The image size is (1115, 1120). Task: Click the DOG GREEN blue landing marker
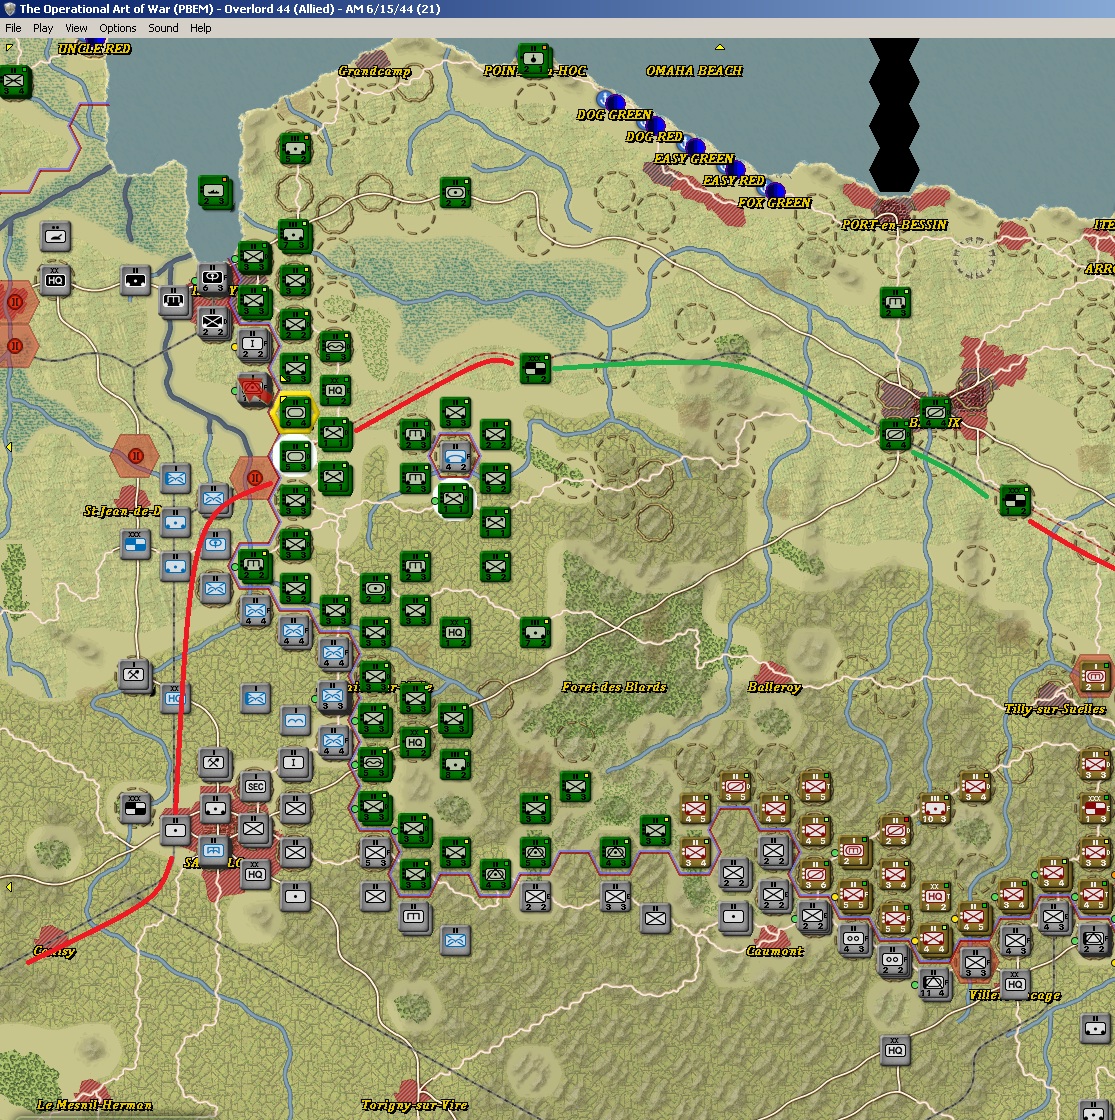click(x=614, y=101)
